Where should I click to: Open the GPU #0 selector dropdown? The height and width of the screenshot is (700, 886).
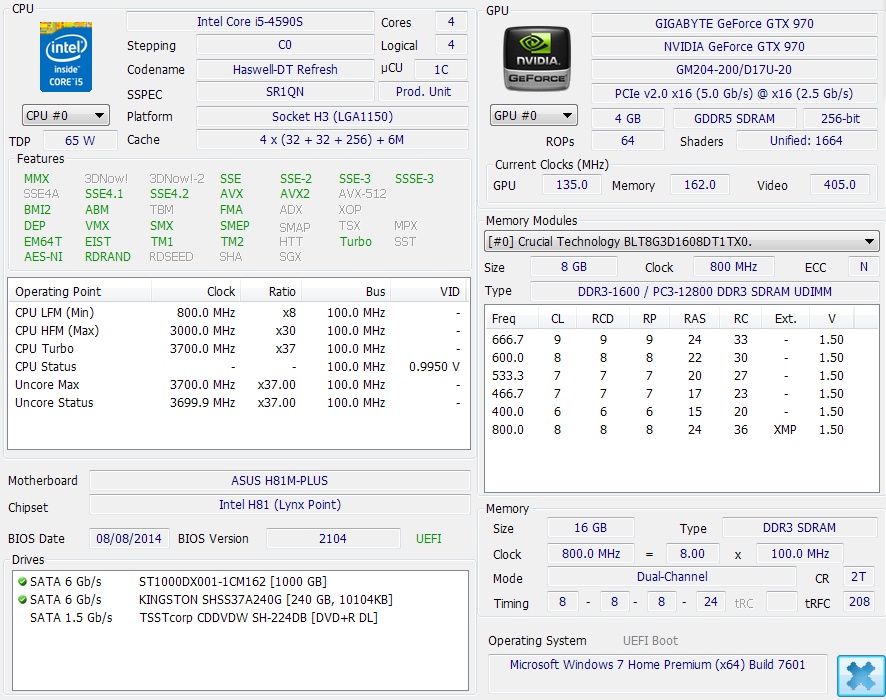533,116
